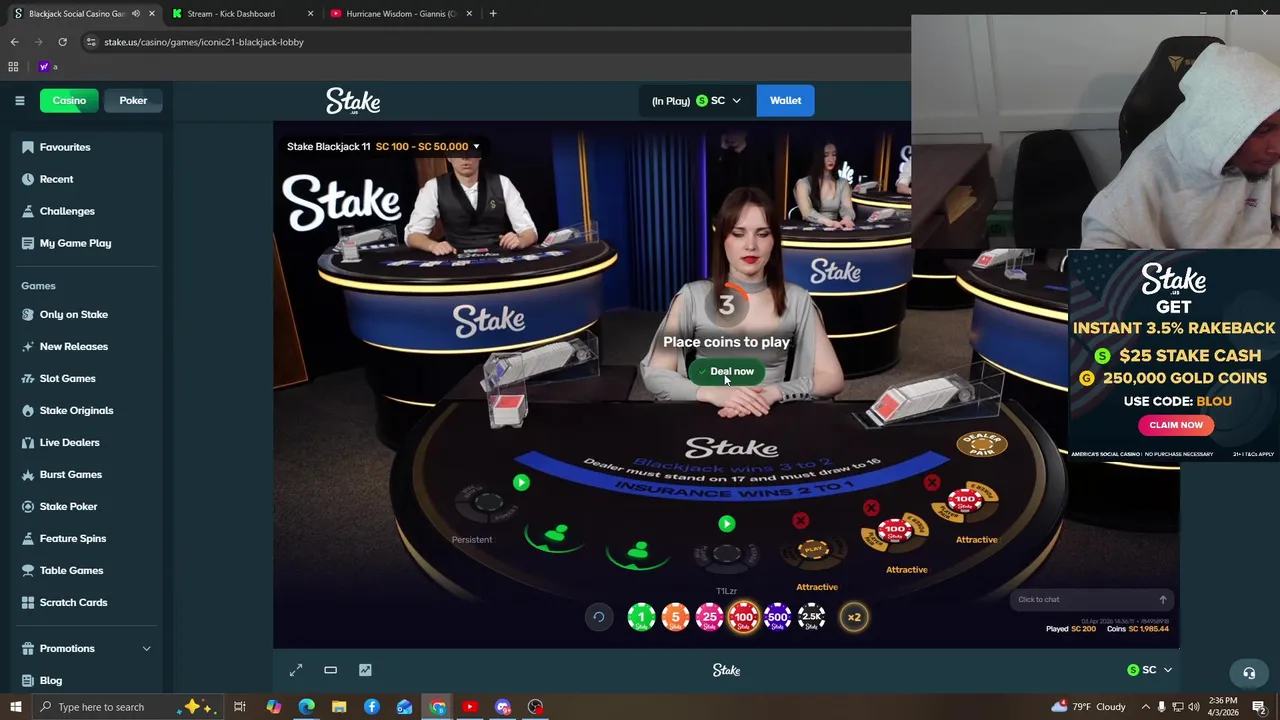Switch to the Poker section

[x=133, y=100]
